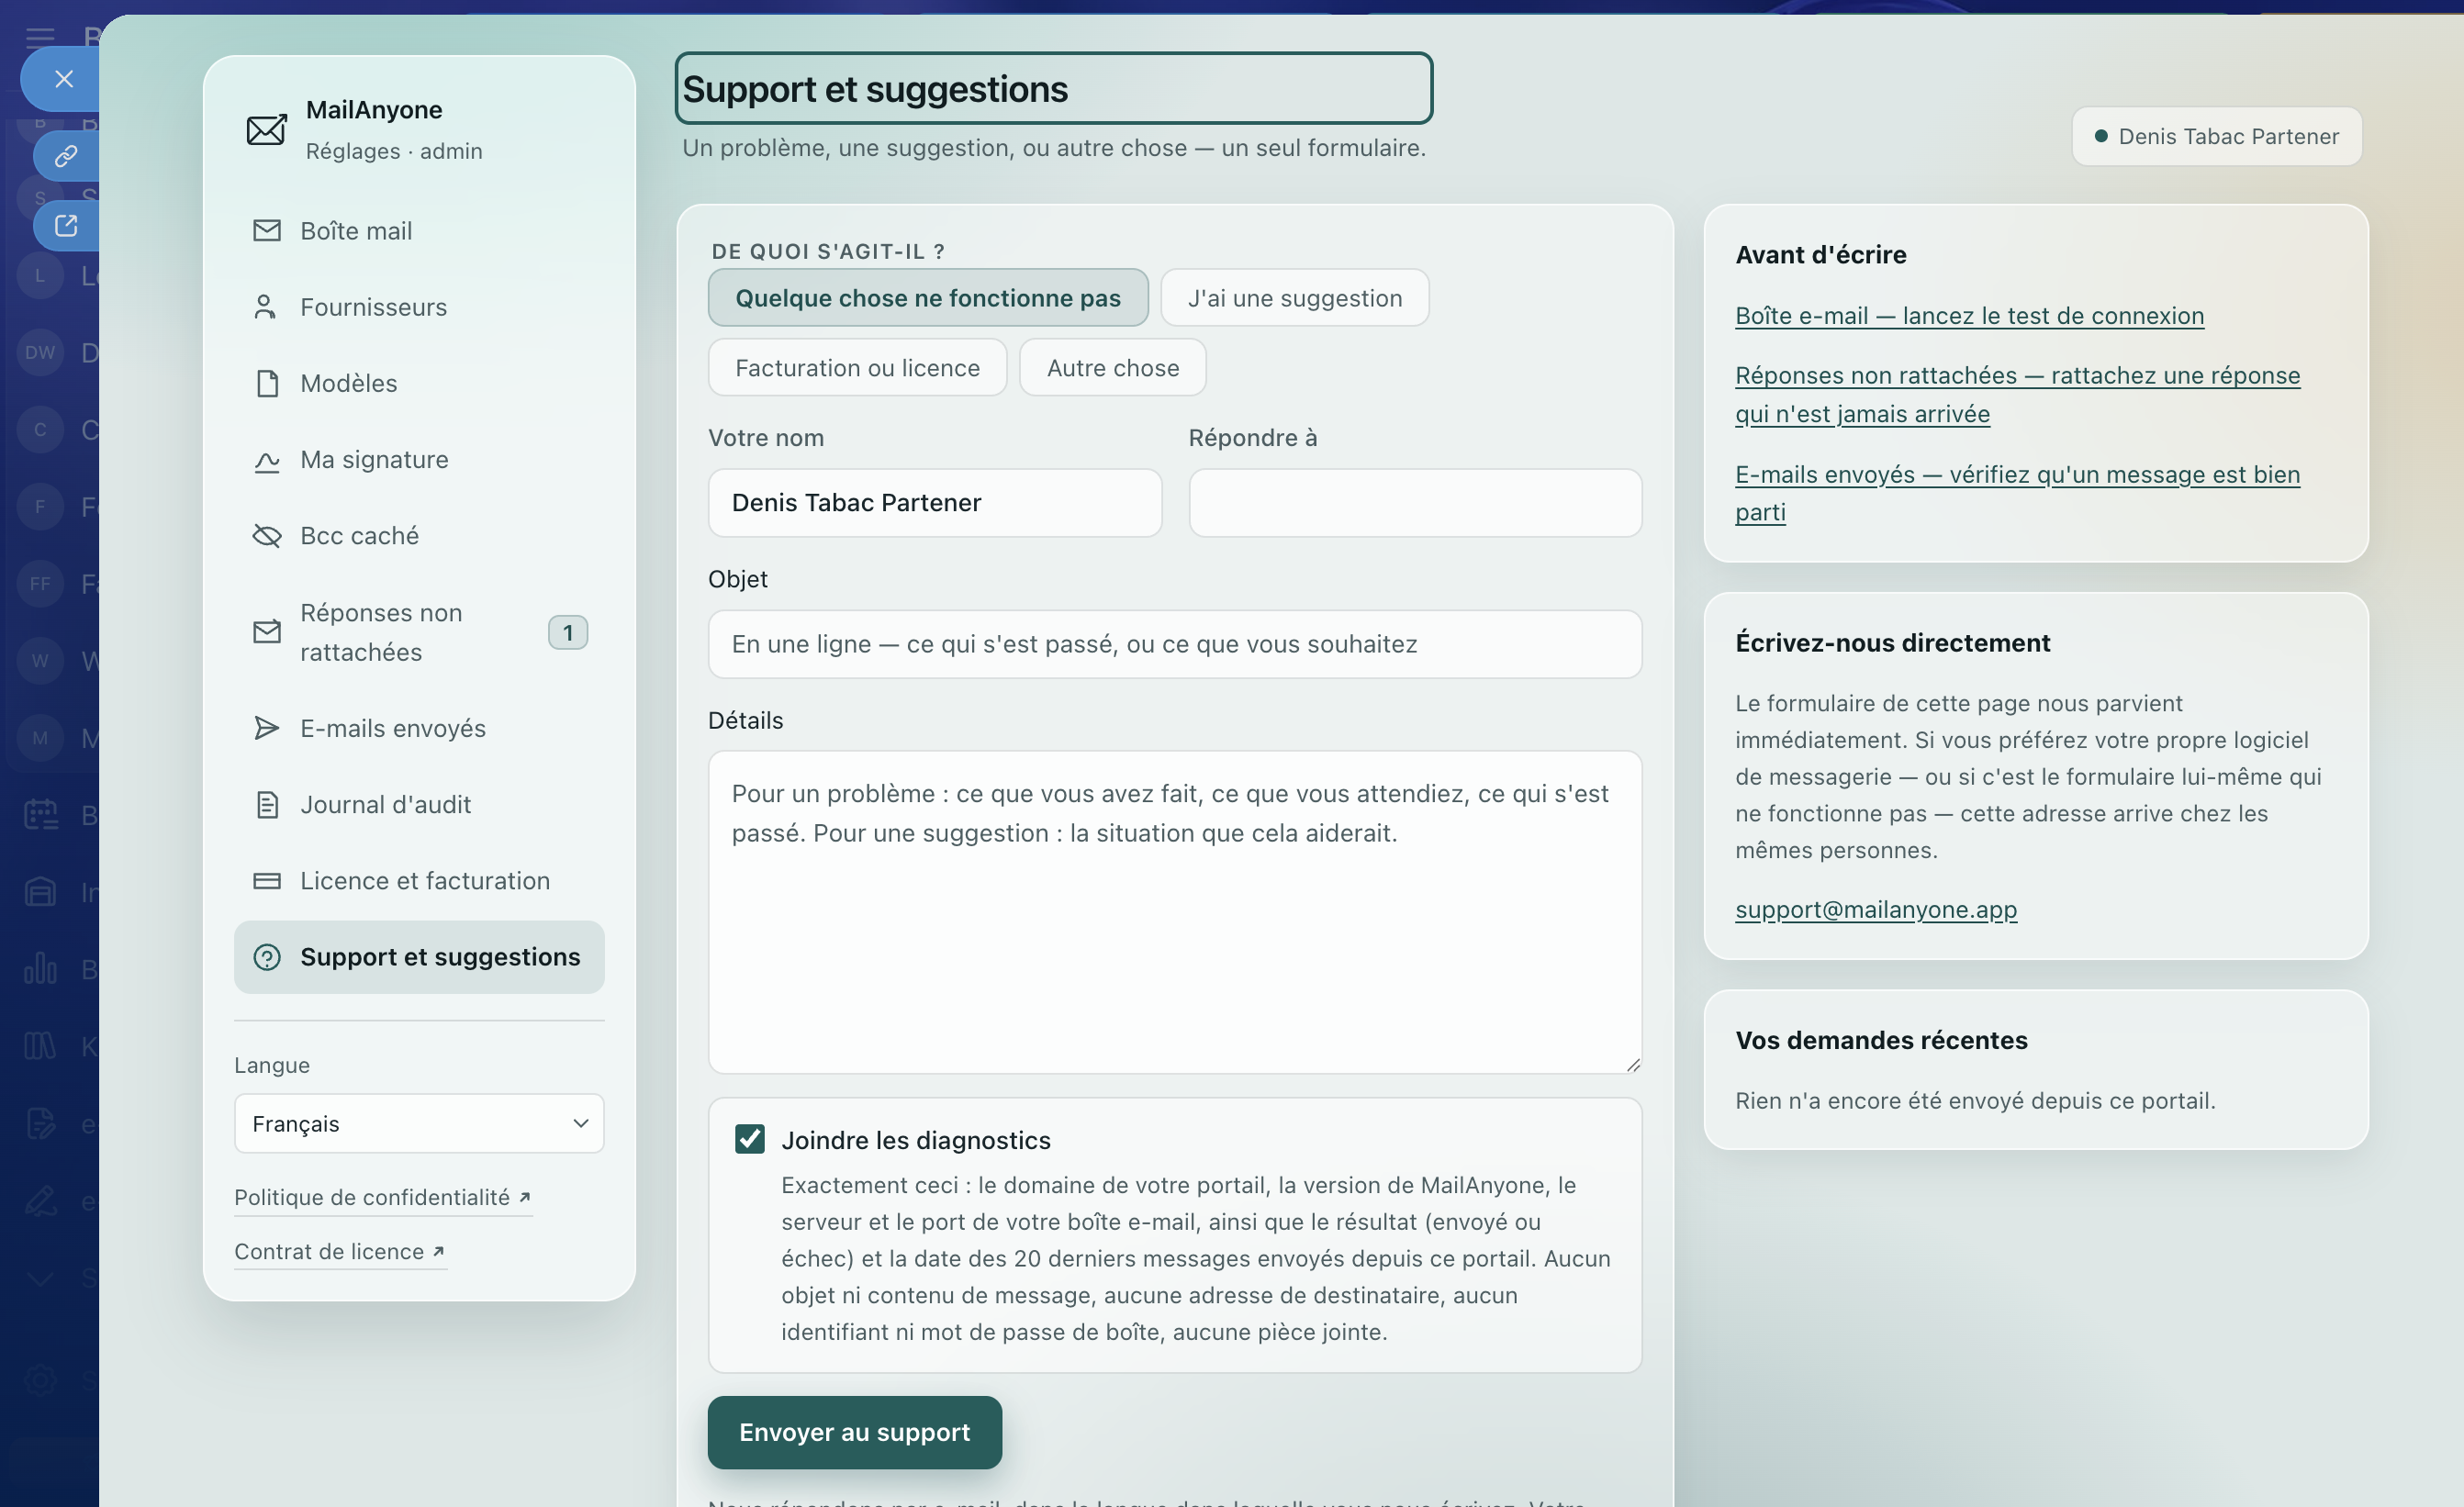Click the gear icon in the background sidebar
Image resolution: width=2464 pixels, height=1507 pixels.
point(41,1380)
